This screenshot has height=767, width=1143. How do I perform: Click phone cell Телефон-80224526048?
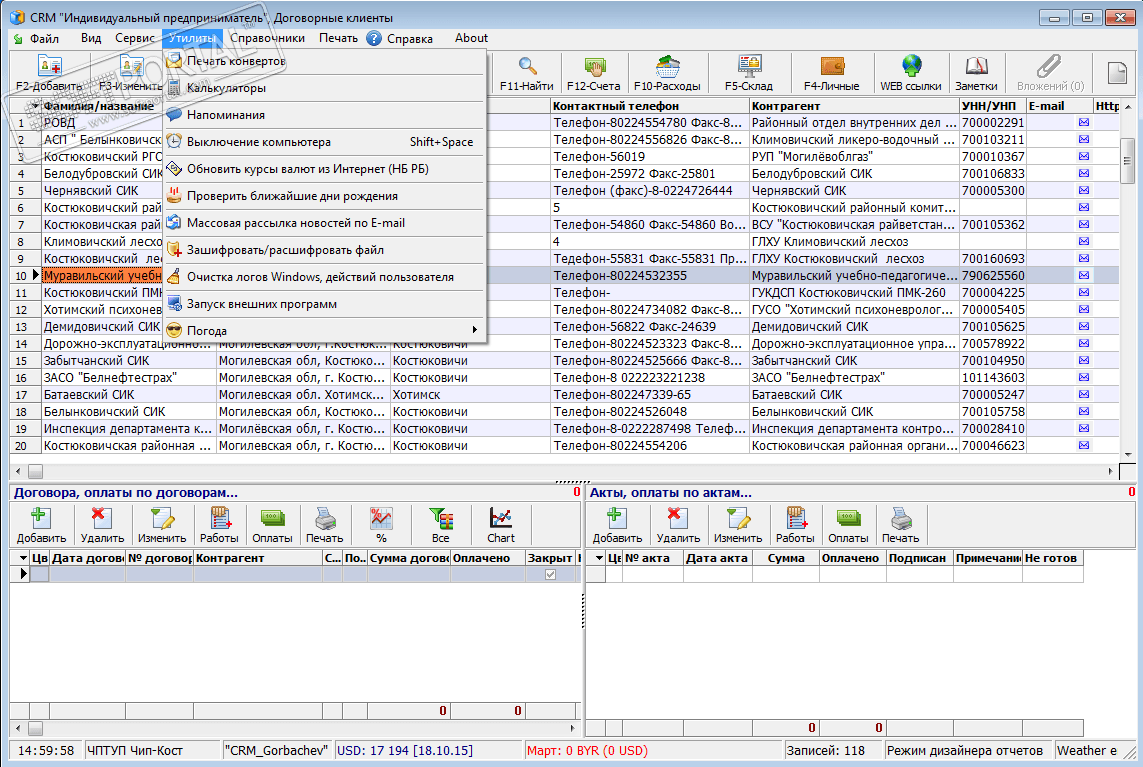click(x=649, y=412)
